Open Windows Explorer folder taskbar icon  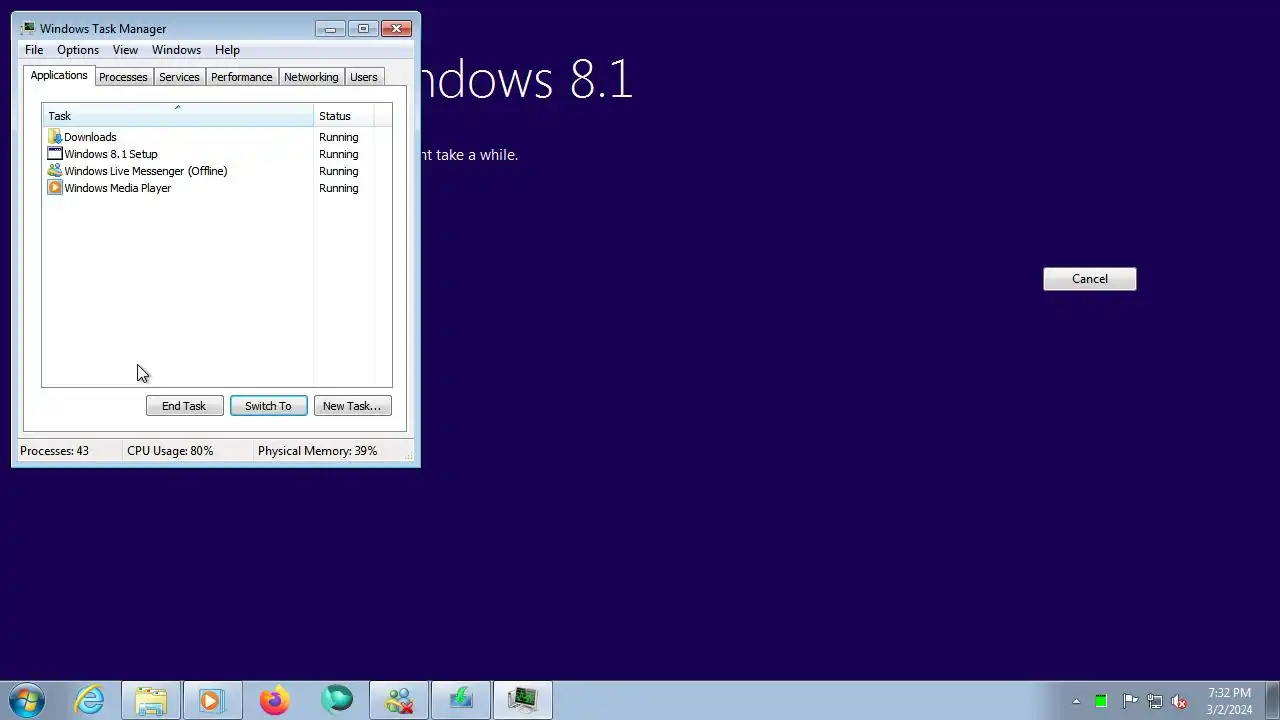151,700
